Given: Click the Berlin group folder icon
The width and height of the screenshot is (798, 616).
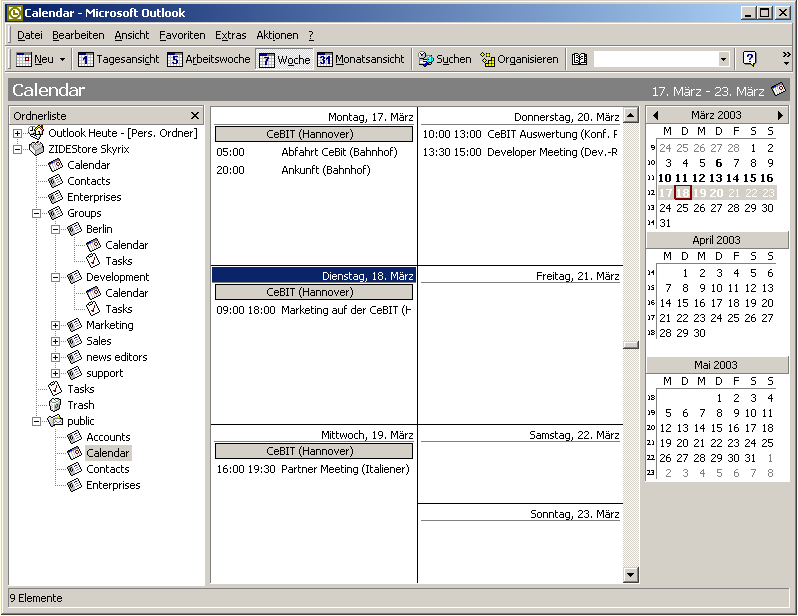Looking at the screenshot, I should 74,229.
